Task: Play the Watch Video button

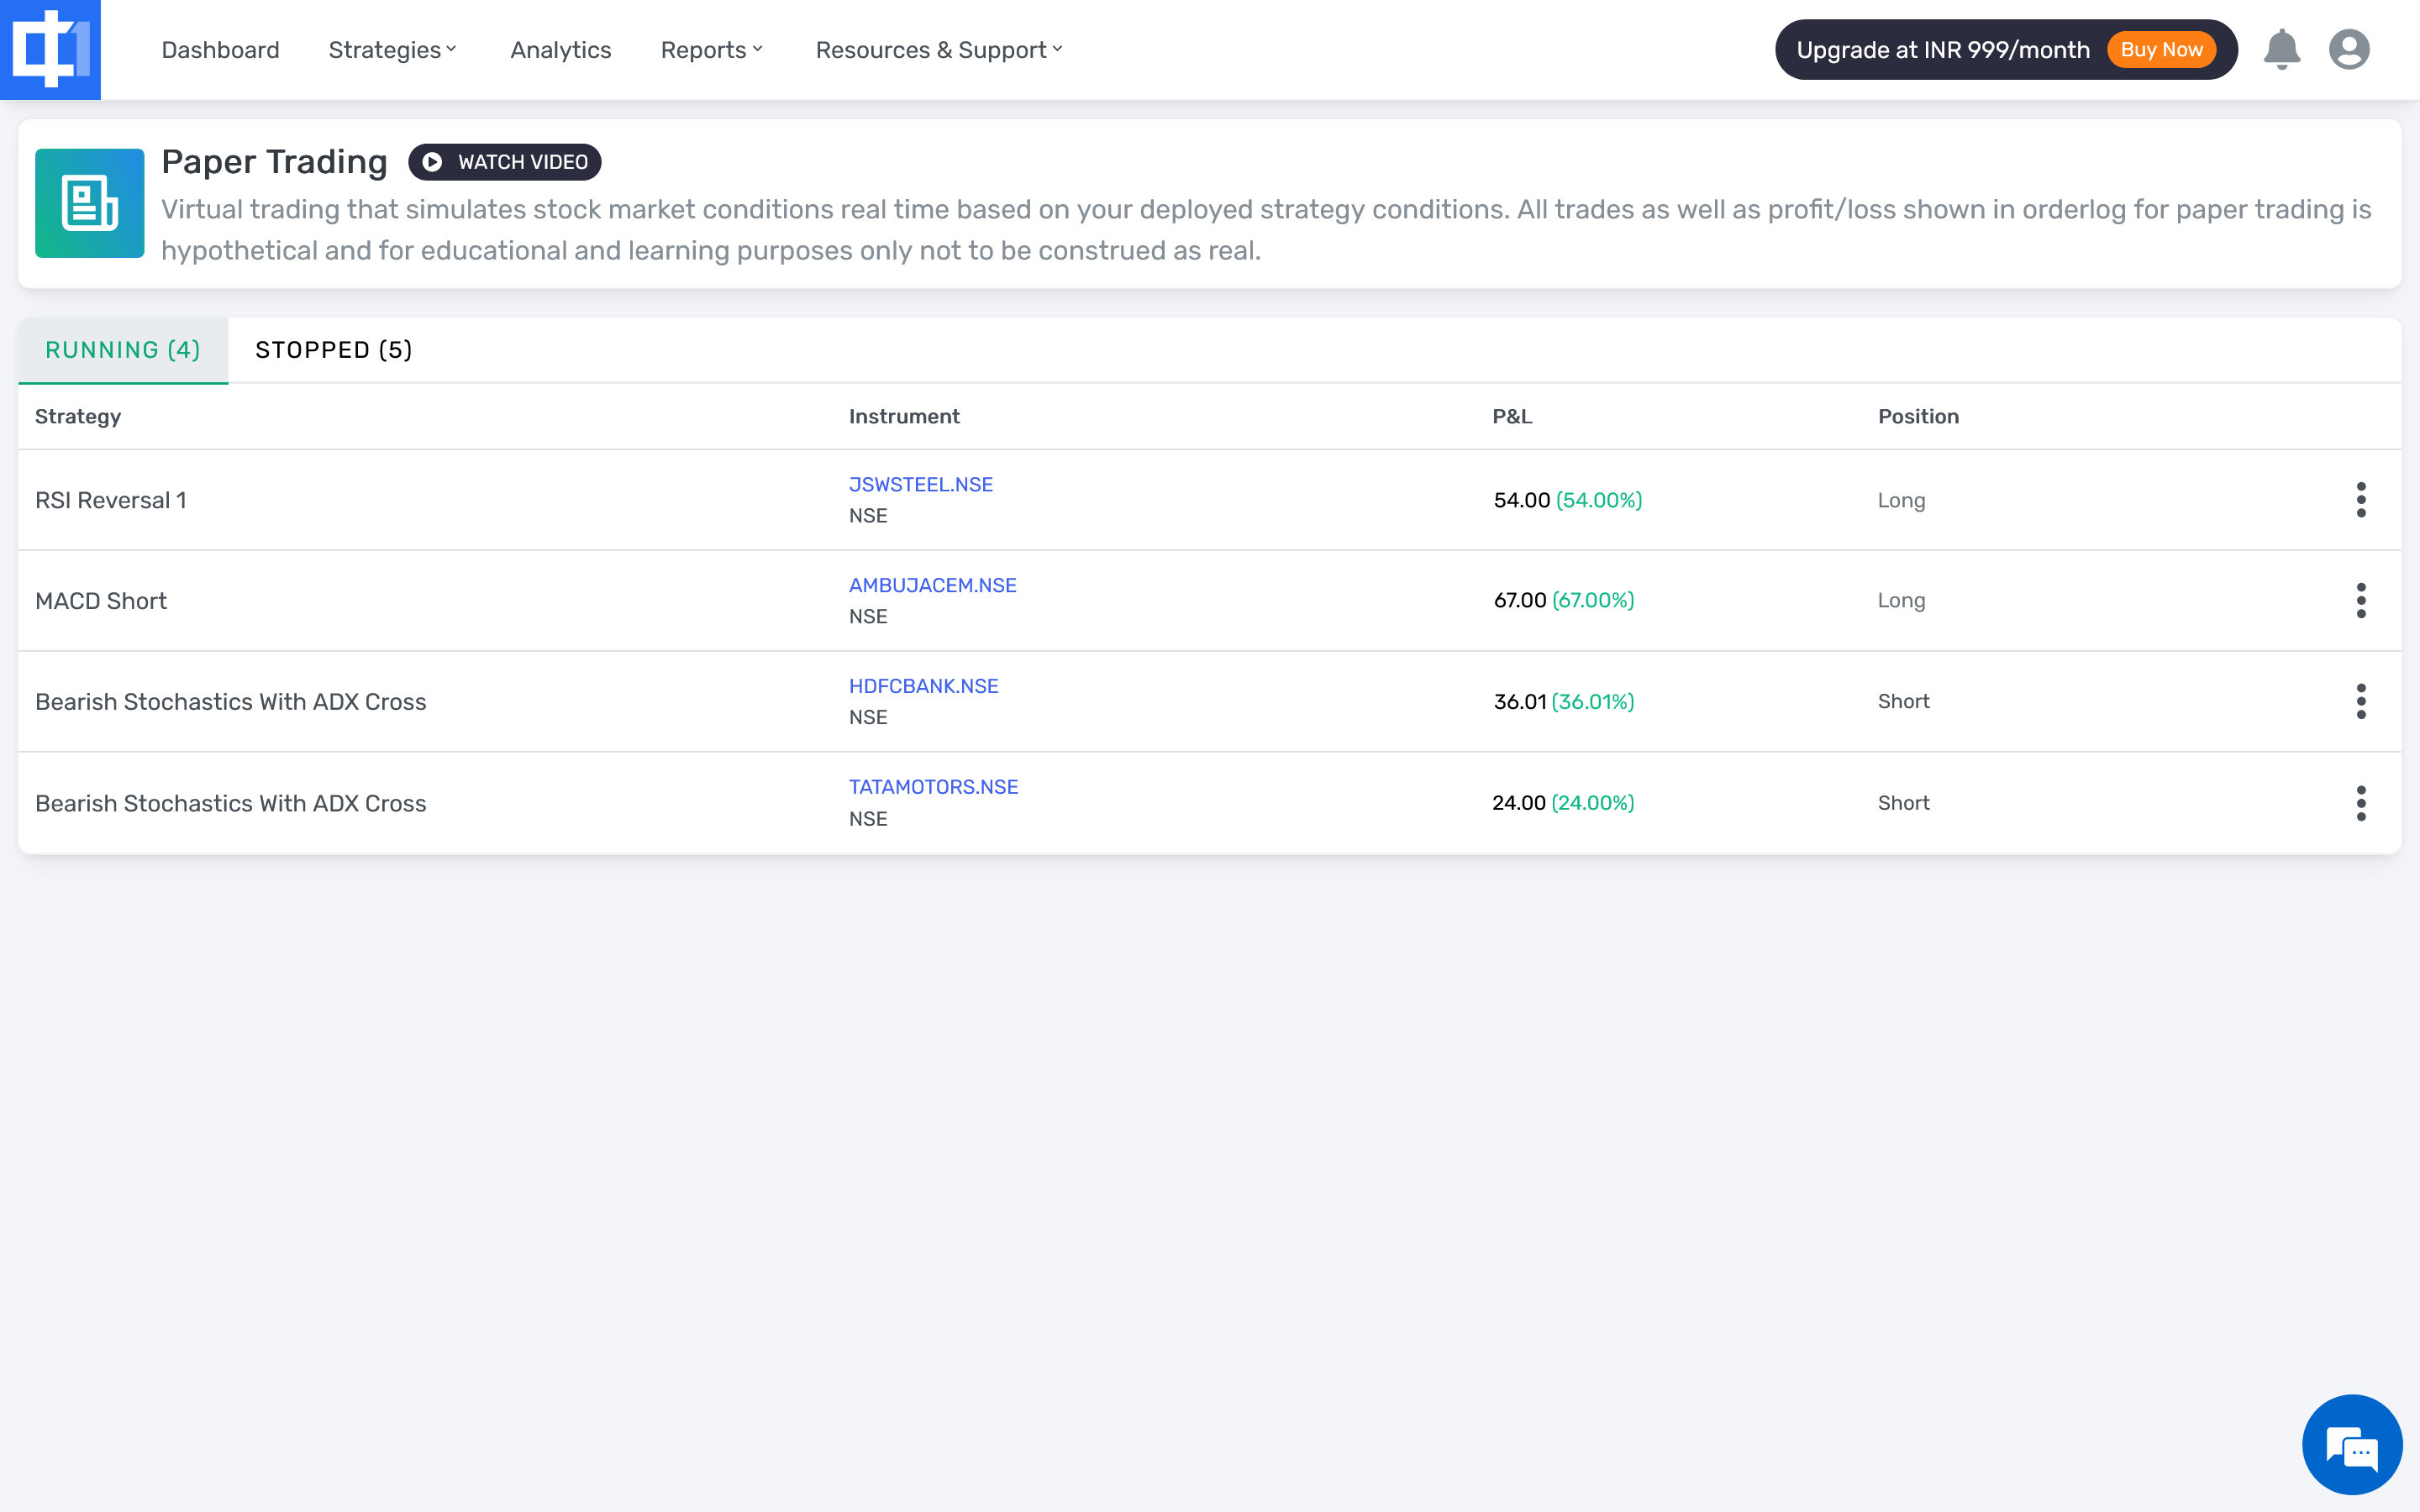Action: (x=505, y=162)
